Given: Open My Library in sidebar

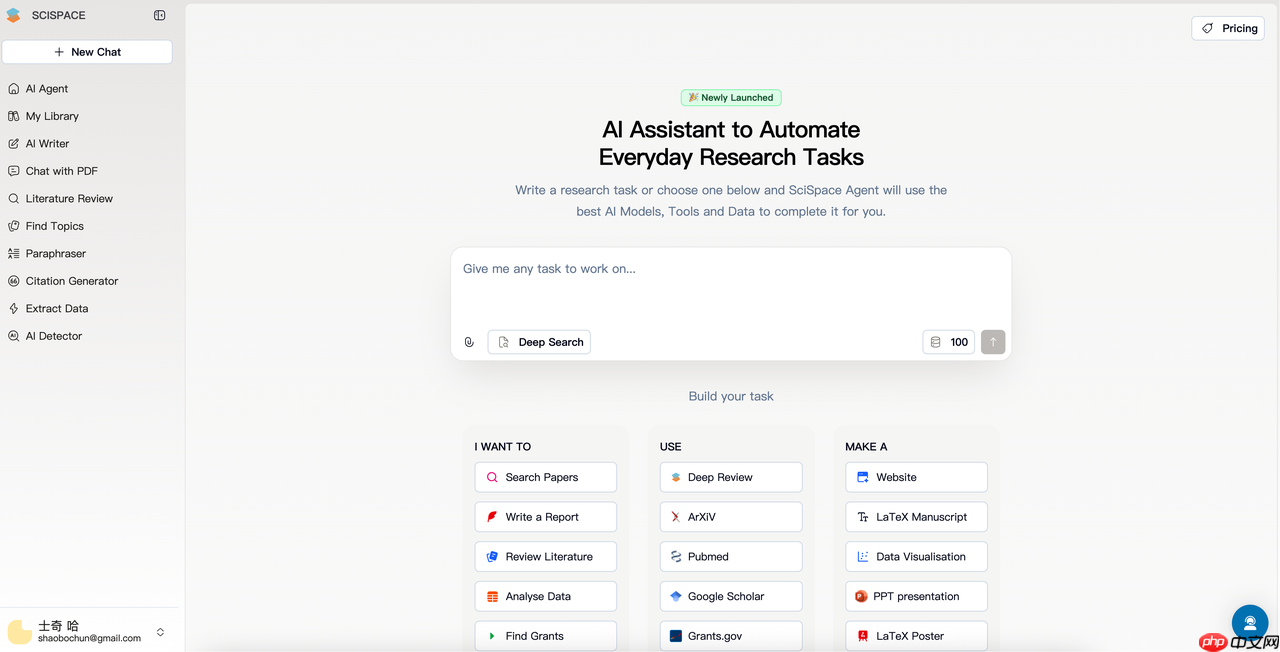Looking at the screenshot, I should [52, 116].
